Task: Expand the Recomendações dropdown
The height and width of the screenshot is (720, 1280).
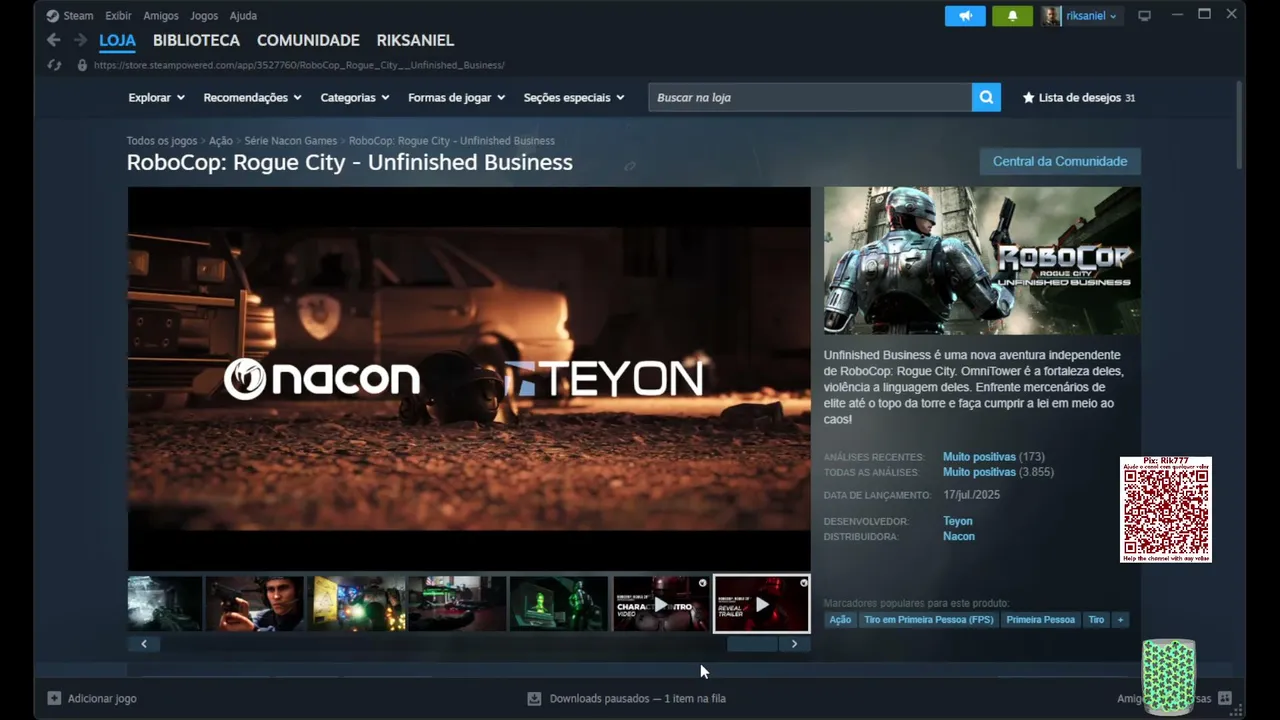Action: 253,98
